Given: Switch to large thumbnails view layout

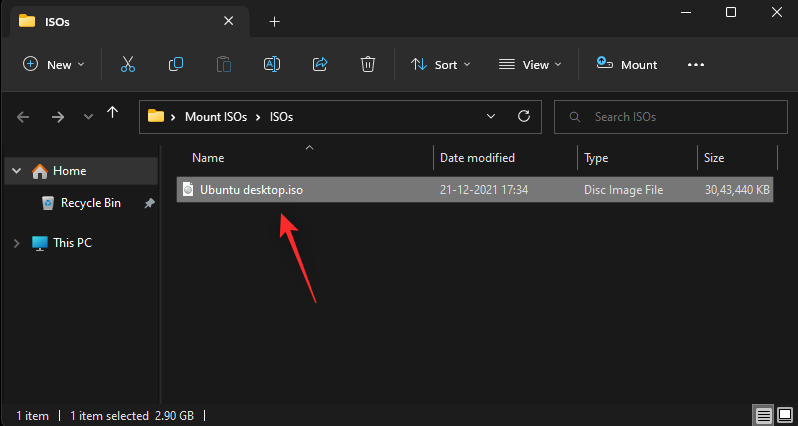Looking at the screenshot, I should 783,415.
